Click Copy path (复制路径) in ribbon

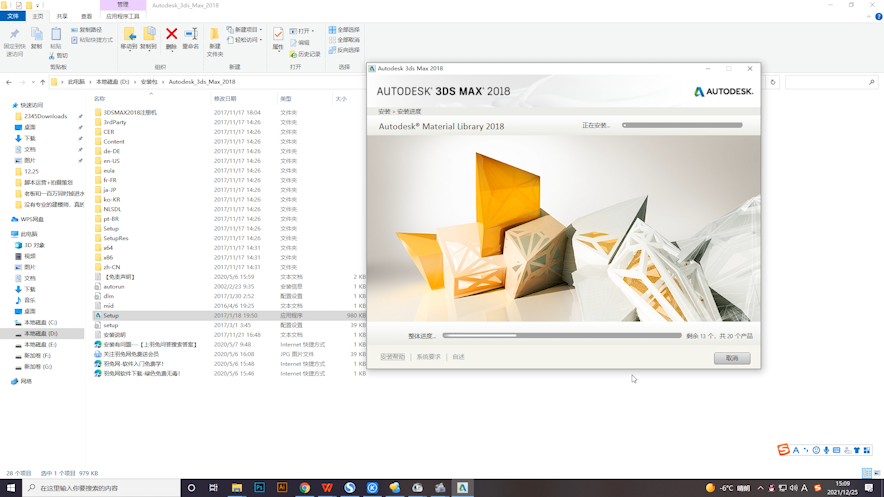coord(87,30)
